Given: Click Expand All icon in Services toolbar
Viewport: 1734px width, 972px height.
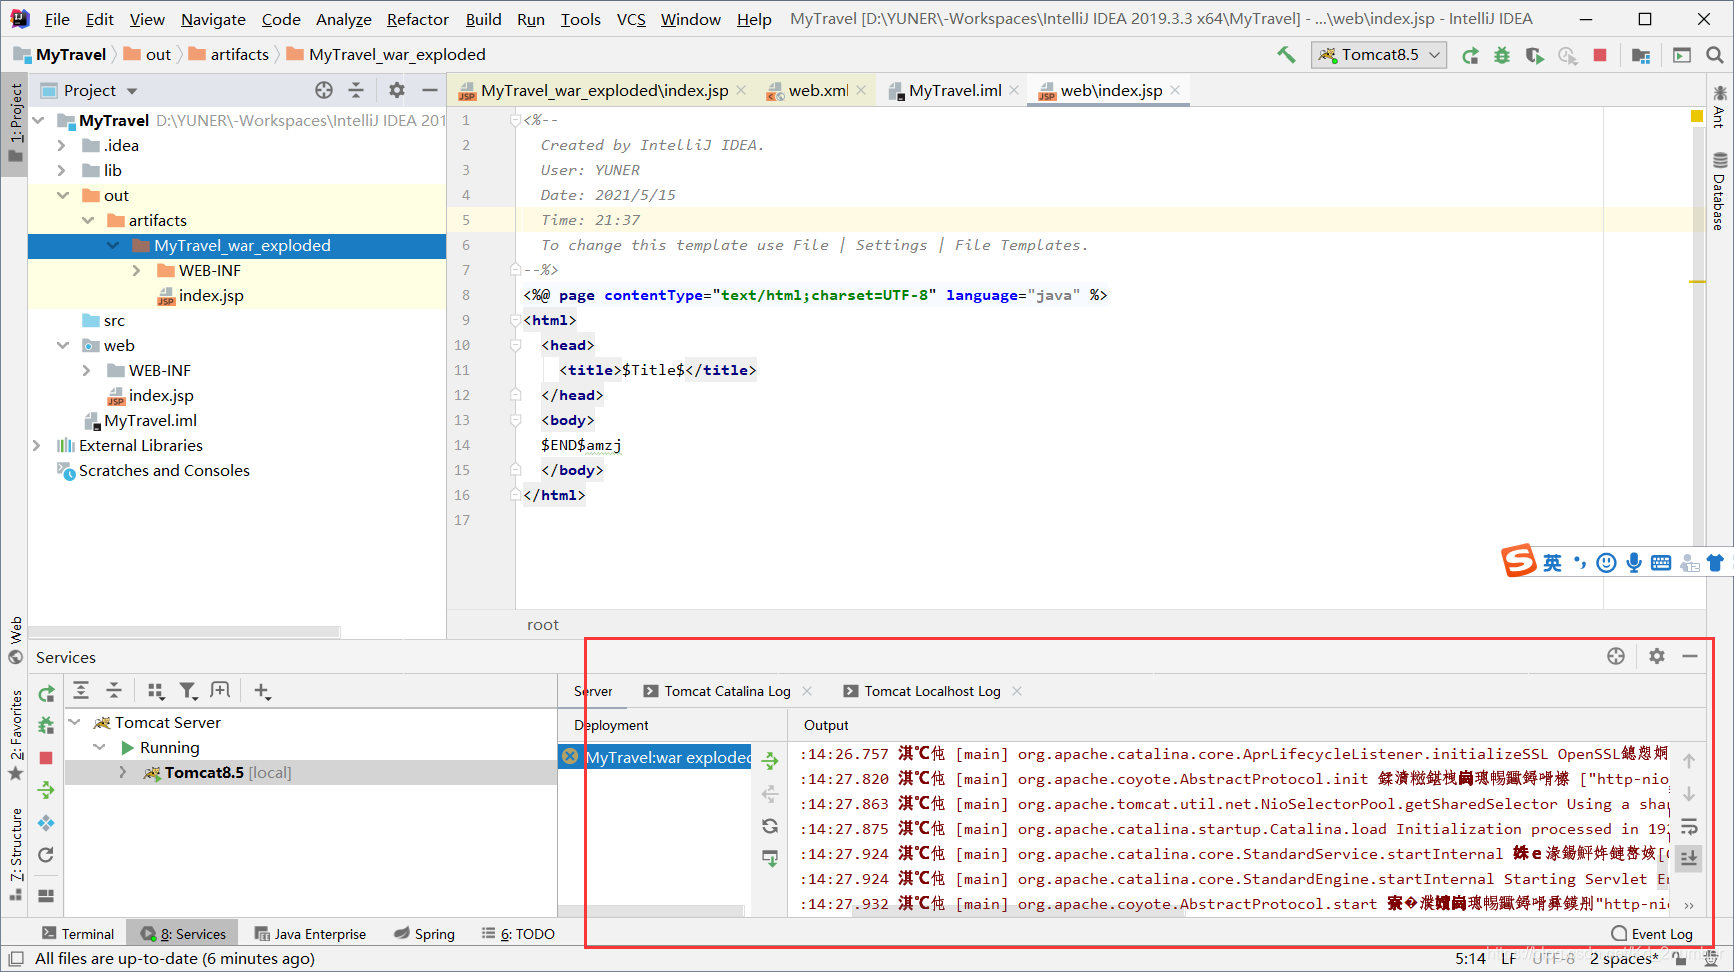Looking at the screenshot, I should 81,691.
